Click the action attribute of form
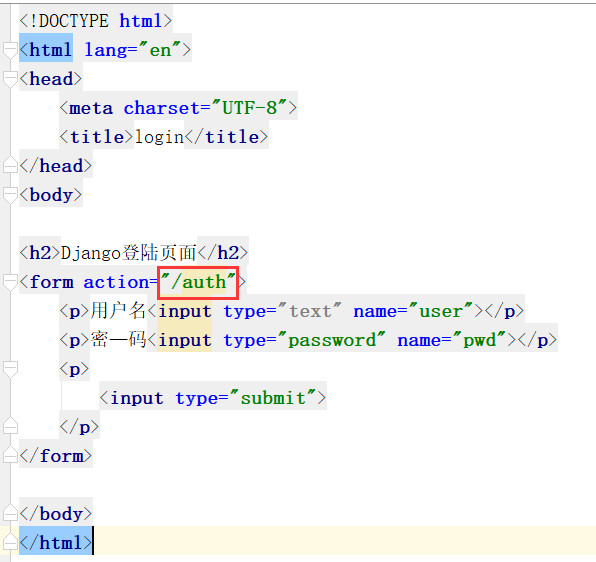 coord(116,282)
